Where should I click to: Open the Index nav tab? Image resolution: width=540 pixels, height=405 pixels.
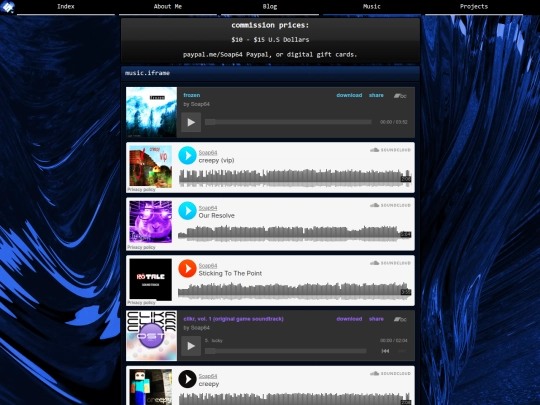coord(66,7)
